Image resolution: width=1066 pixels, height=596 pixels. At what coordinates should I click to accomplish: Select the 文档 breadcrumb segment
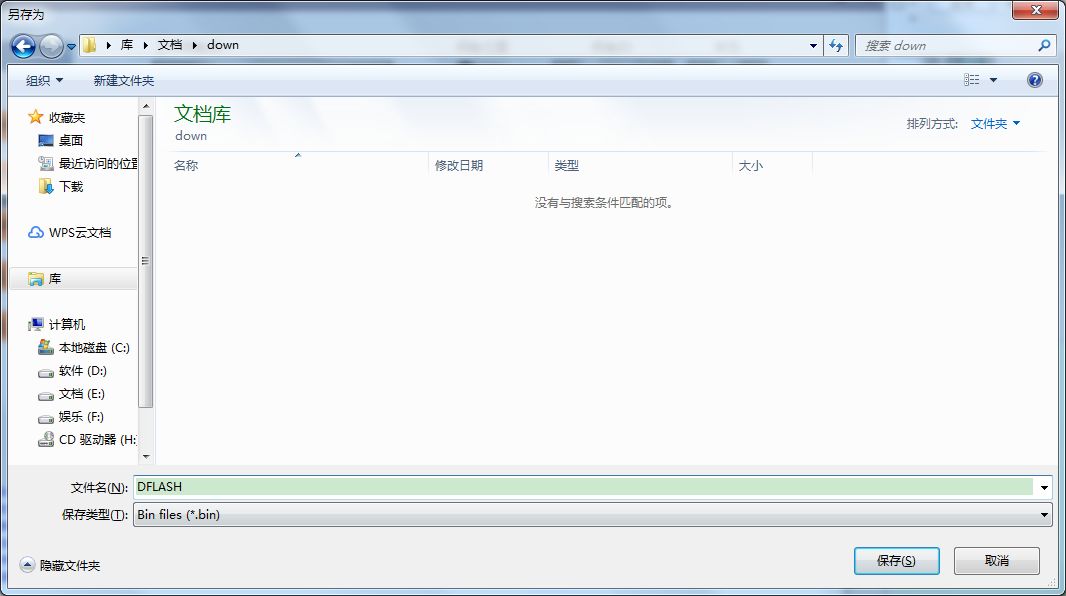point(170,45)
